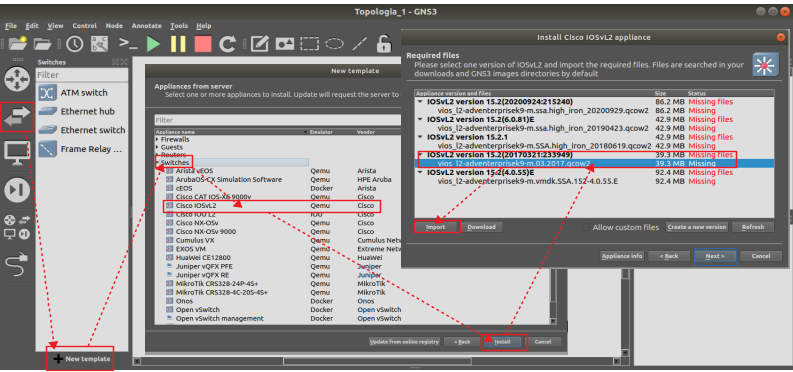Image resolution: width=793 pixels, height=372 pixels.
Task: Click Import in IOSvL2 appliance dialog
Action: click(435, 227)
